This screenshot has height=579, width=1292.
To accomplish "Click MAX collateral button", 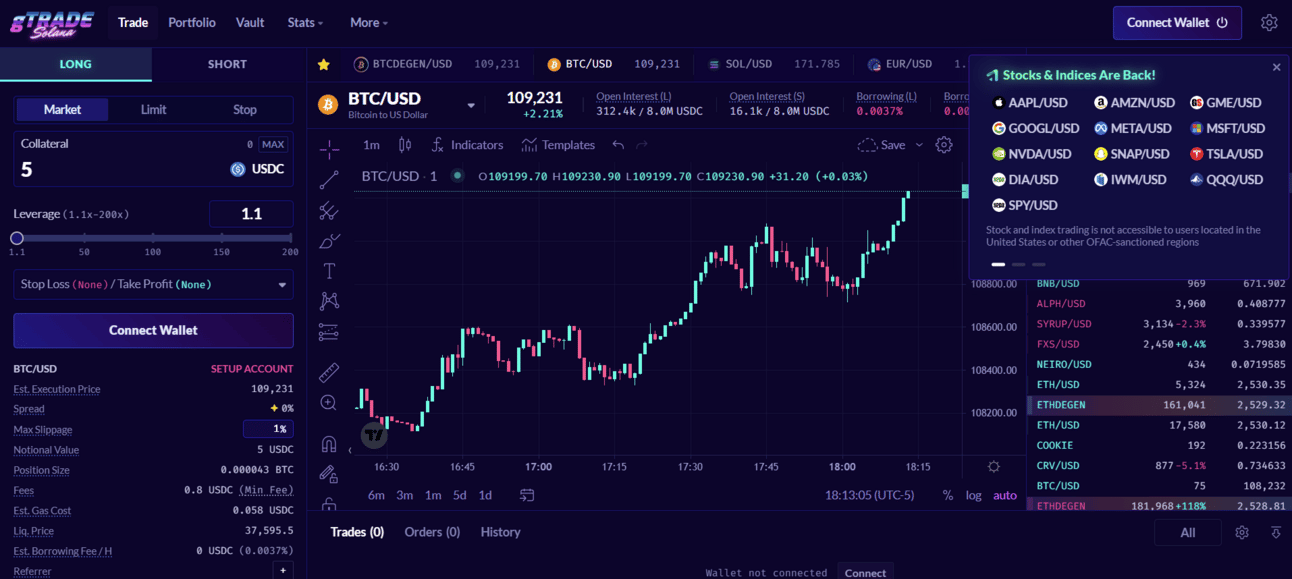I will coord(273,144).
